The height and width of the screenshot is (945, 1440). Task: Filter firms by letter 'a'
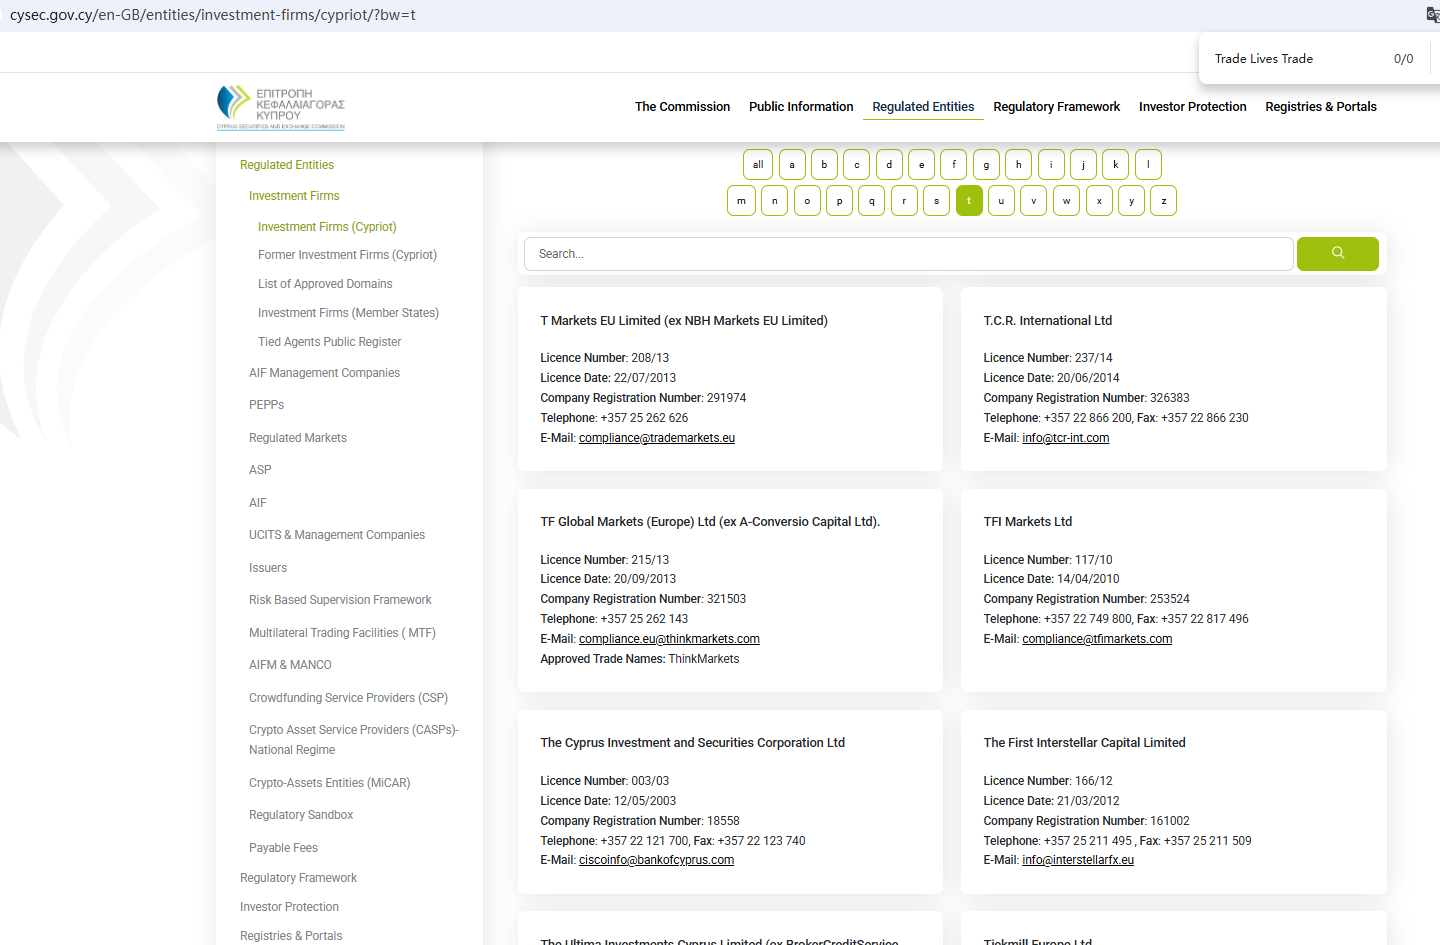click(x=792, y=165)
